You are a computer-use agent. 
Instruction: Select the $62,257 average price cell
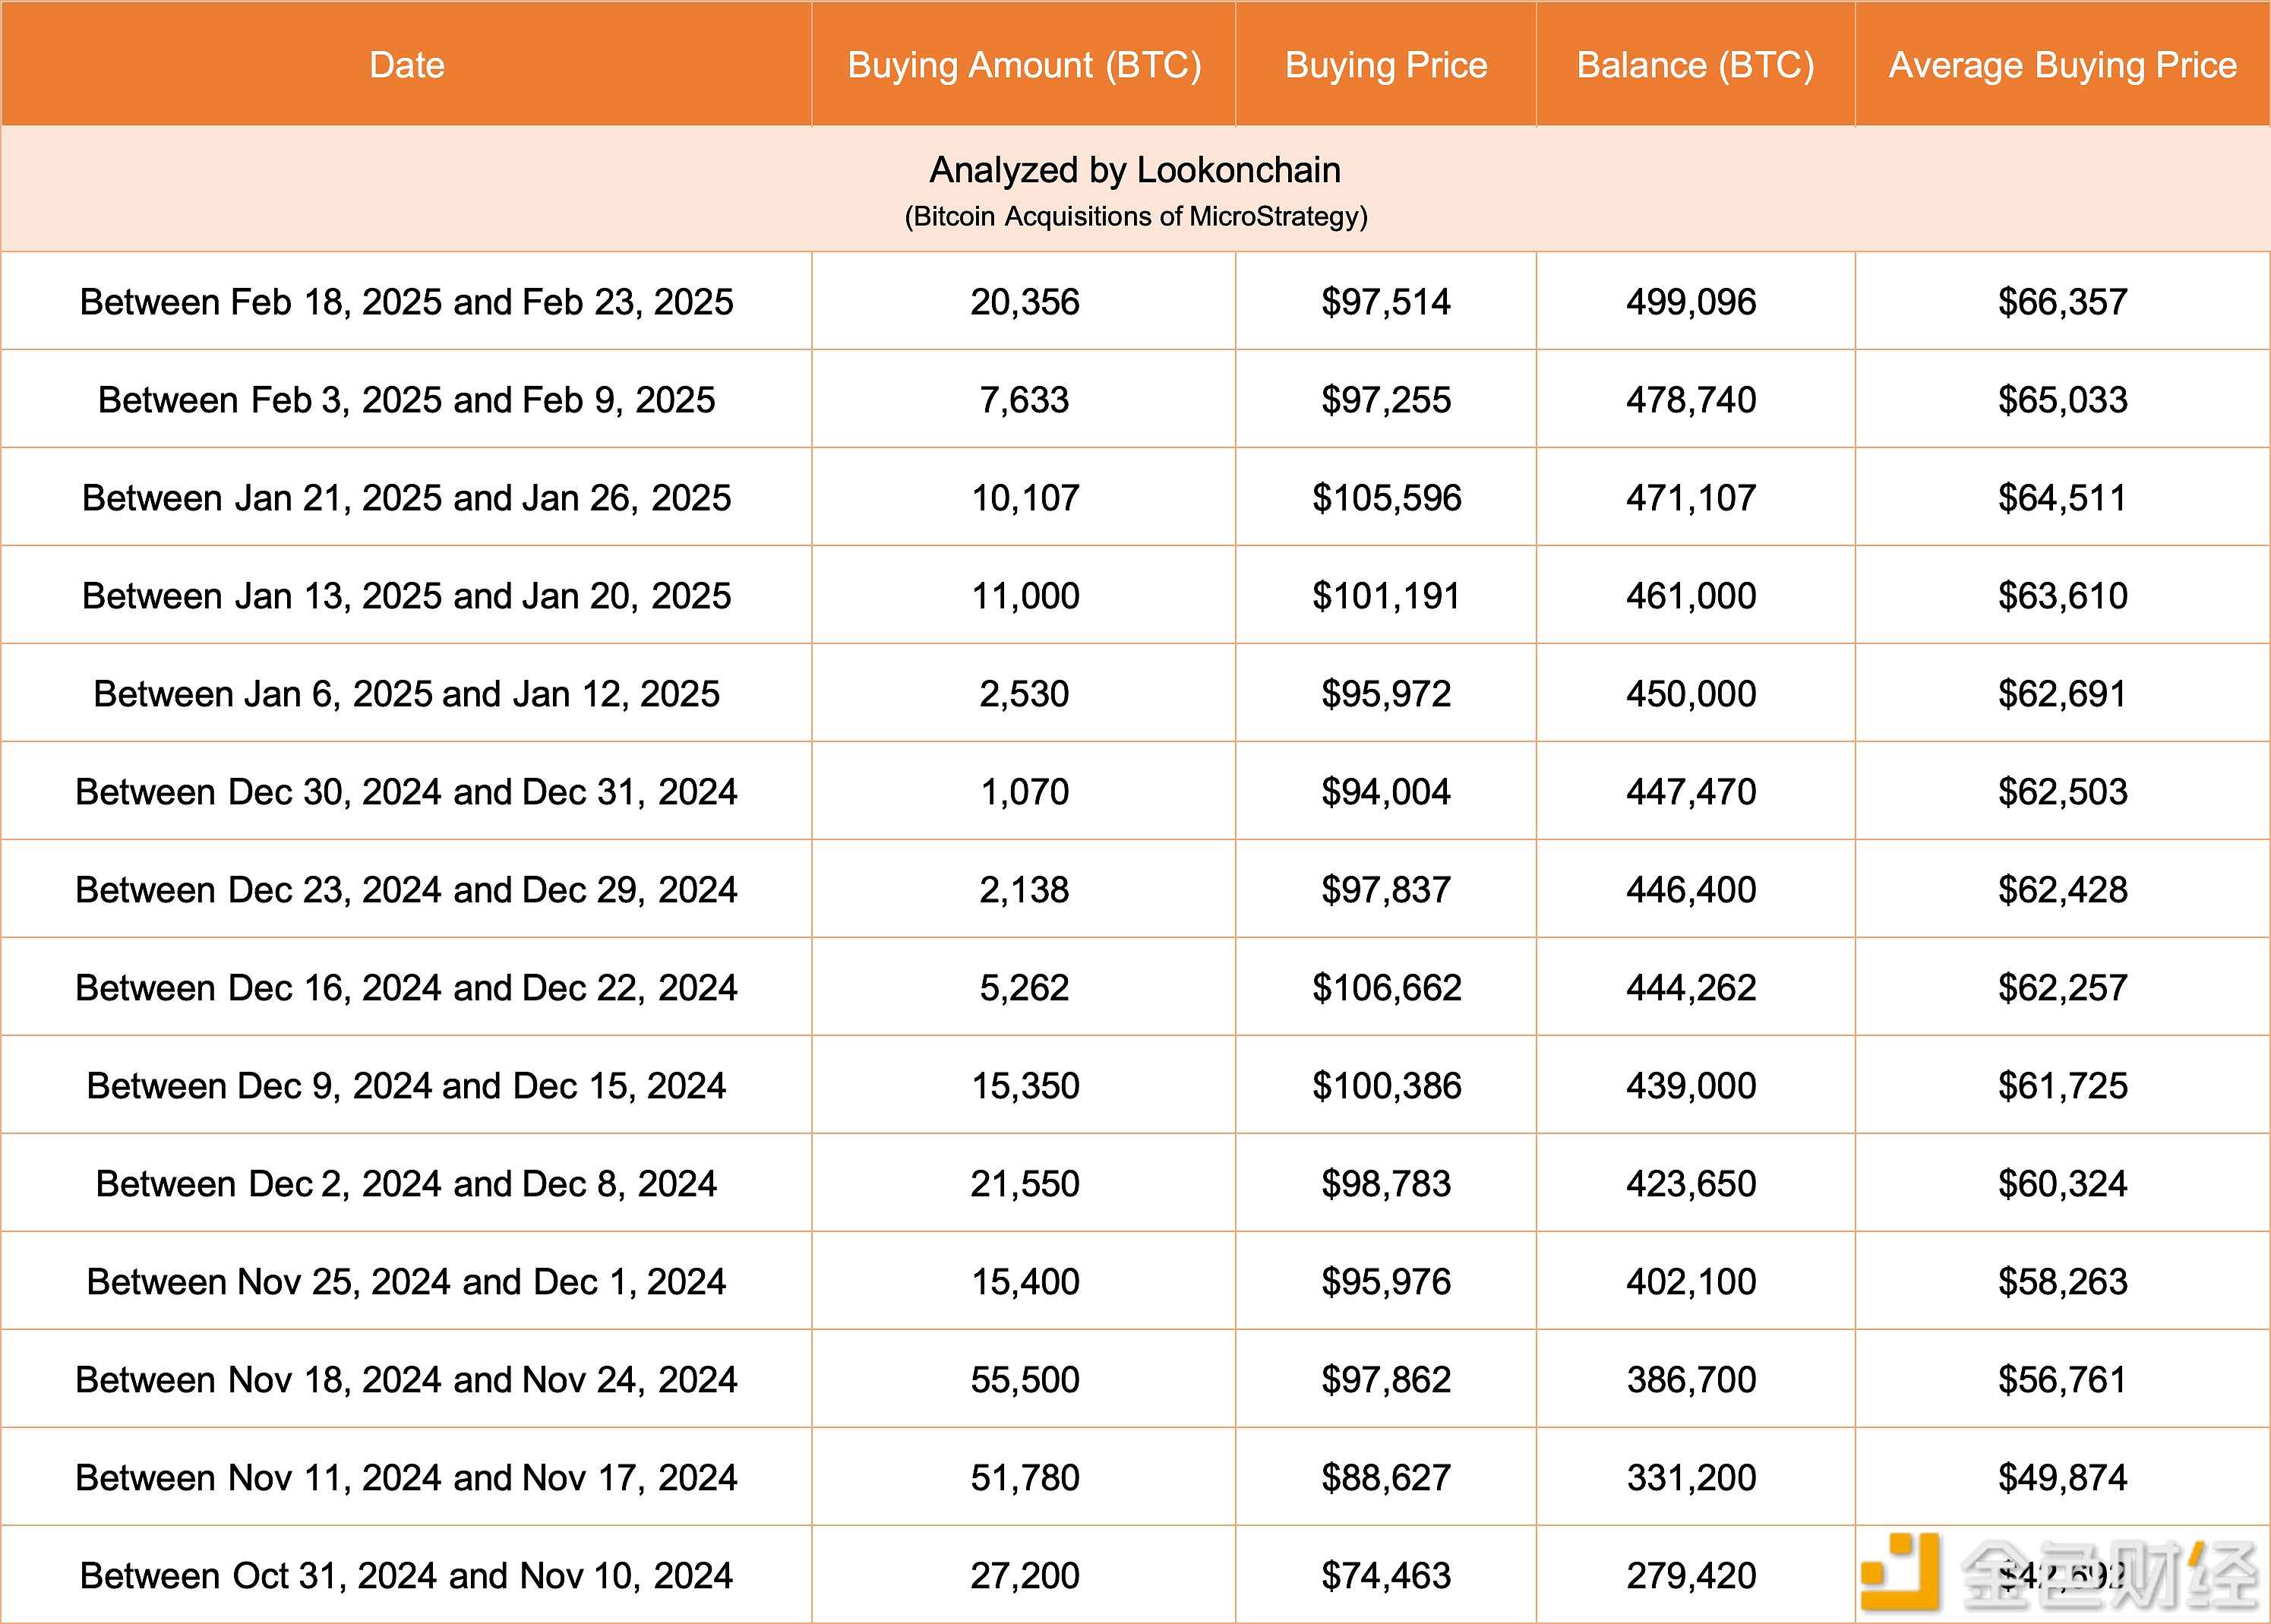[2062, 987]
